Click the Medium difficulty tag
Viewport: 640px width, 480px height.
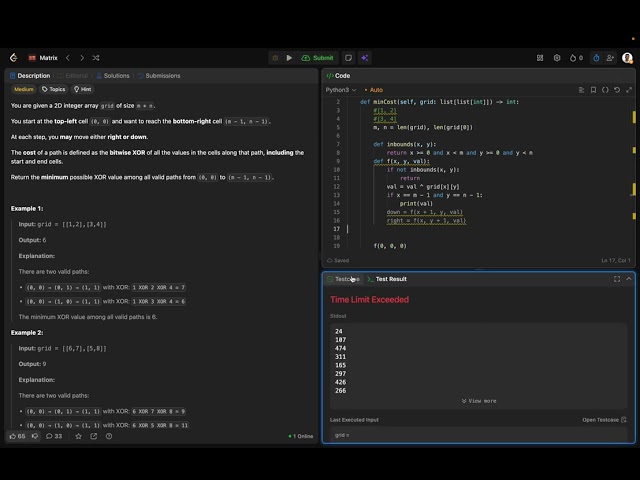click(x=24, y=89)
